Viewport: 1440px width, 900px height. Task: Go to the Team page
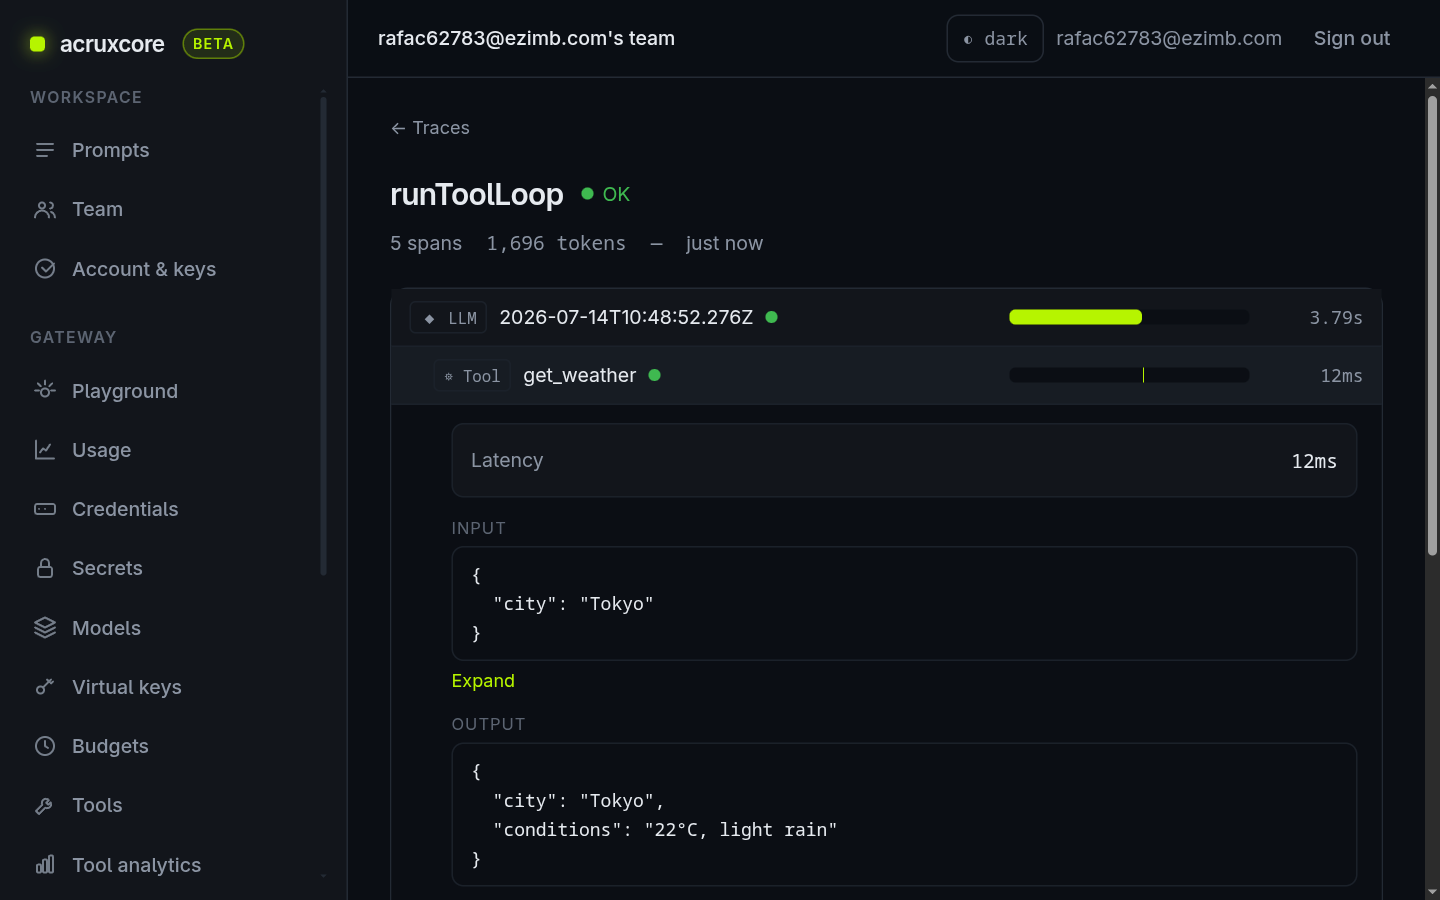(97, 209)
